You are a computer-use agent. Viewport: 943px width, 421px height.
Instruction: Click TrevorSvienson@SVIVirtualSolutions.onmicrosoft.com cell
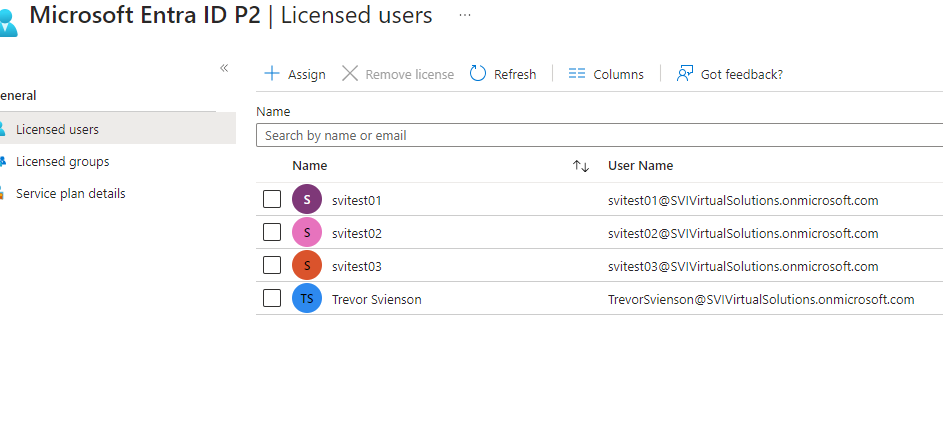tap(761, 300)
